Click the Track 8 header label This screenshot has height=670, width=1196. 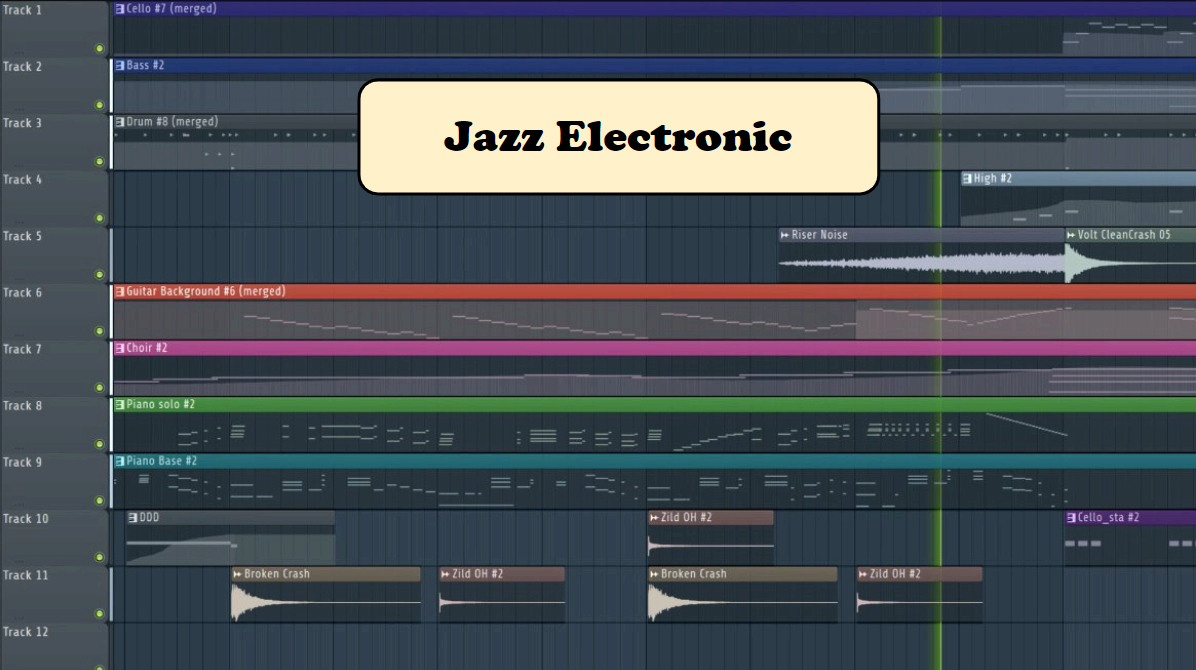[22, 405]
